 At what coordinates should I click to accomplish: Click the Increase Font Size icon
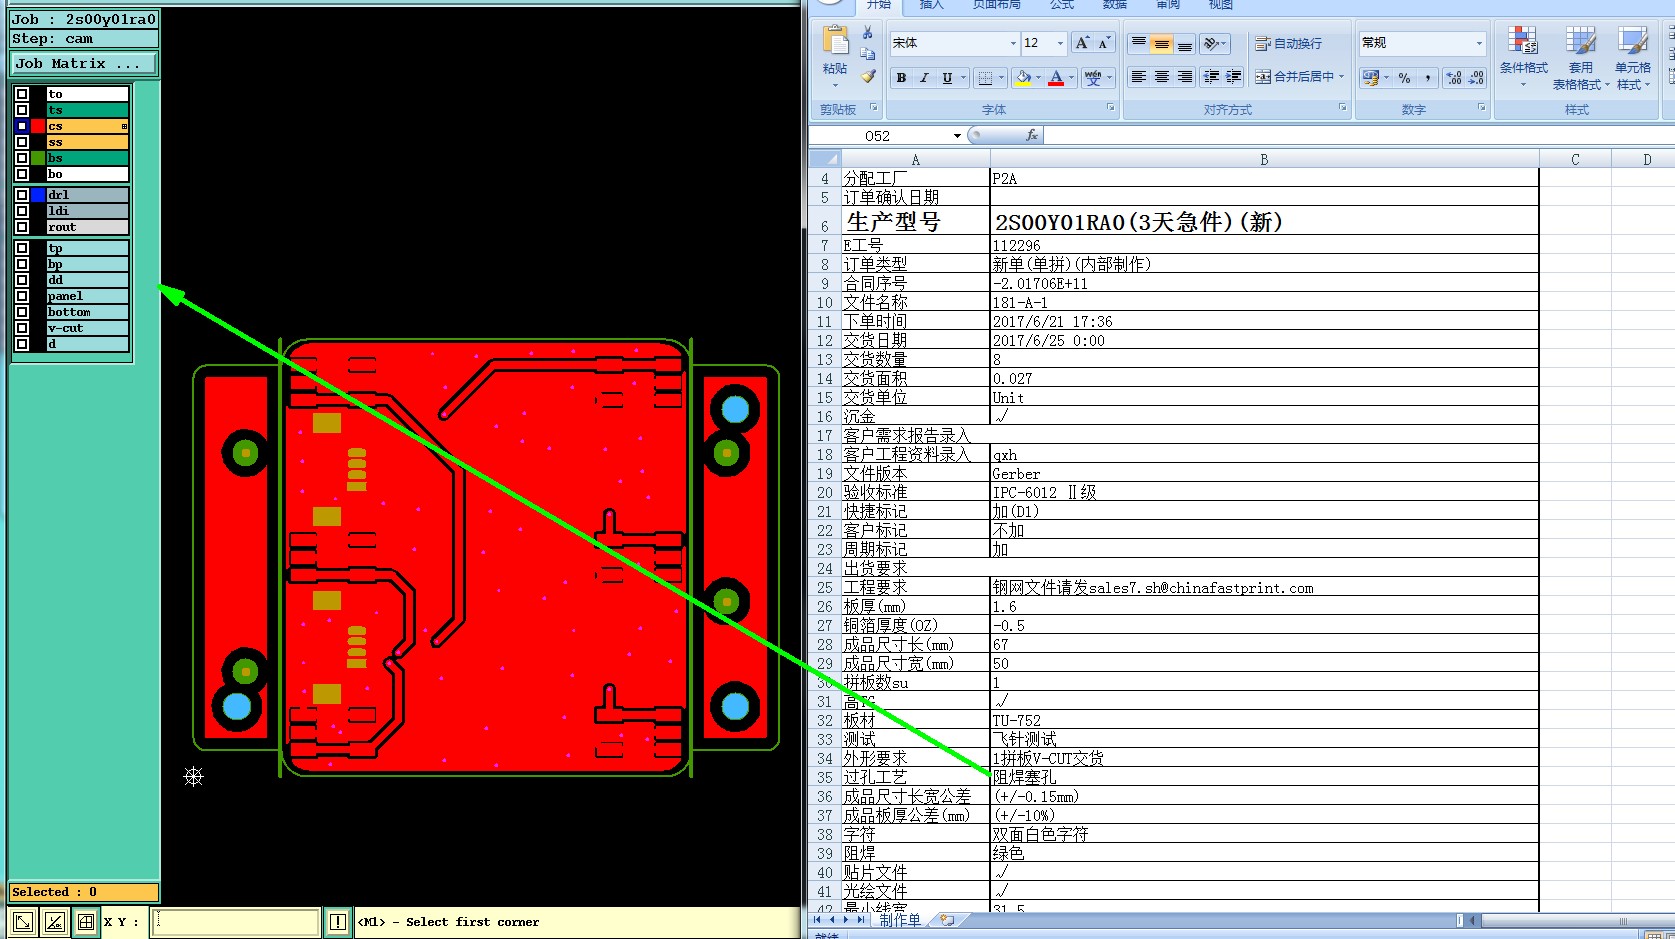1082,43
